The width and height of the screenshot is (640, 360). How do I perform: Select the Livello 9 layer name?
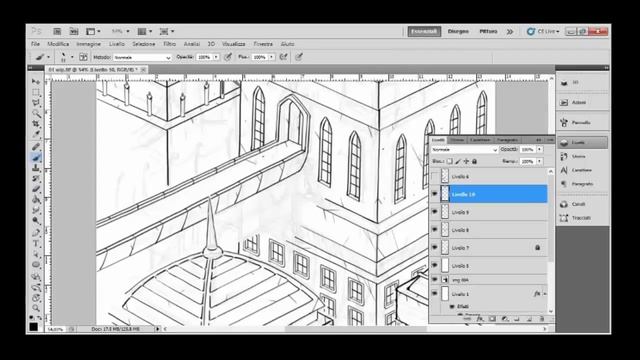[460, 213]
